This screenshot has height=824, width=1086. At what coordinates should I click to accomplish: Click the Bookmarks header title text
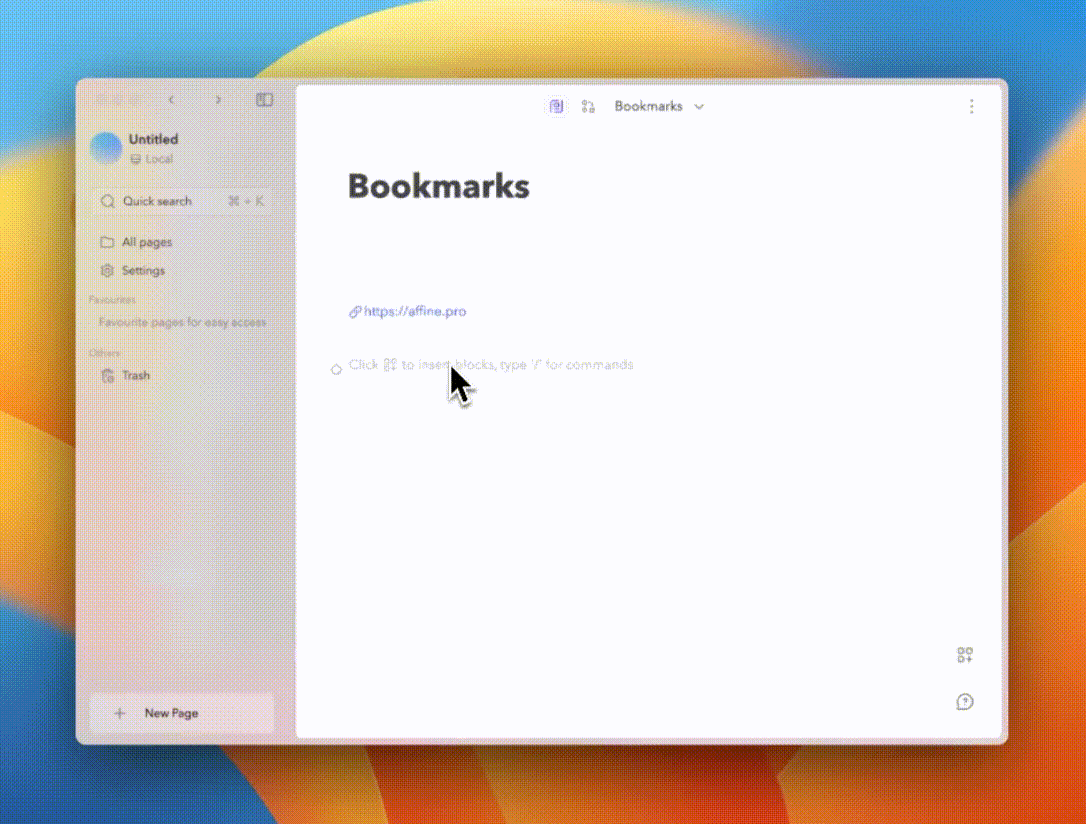point(648,106)
